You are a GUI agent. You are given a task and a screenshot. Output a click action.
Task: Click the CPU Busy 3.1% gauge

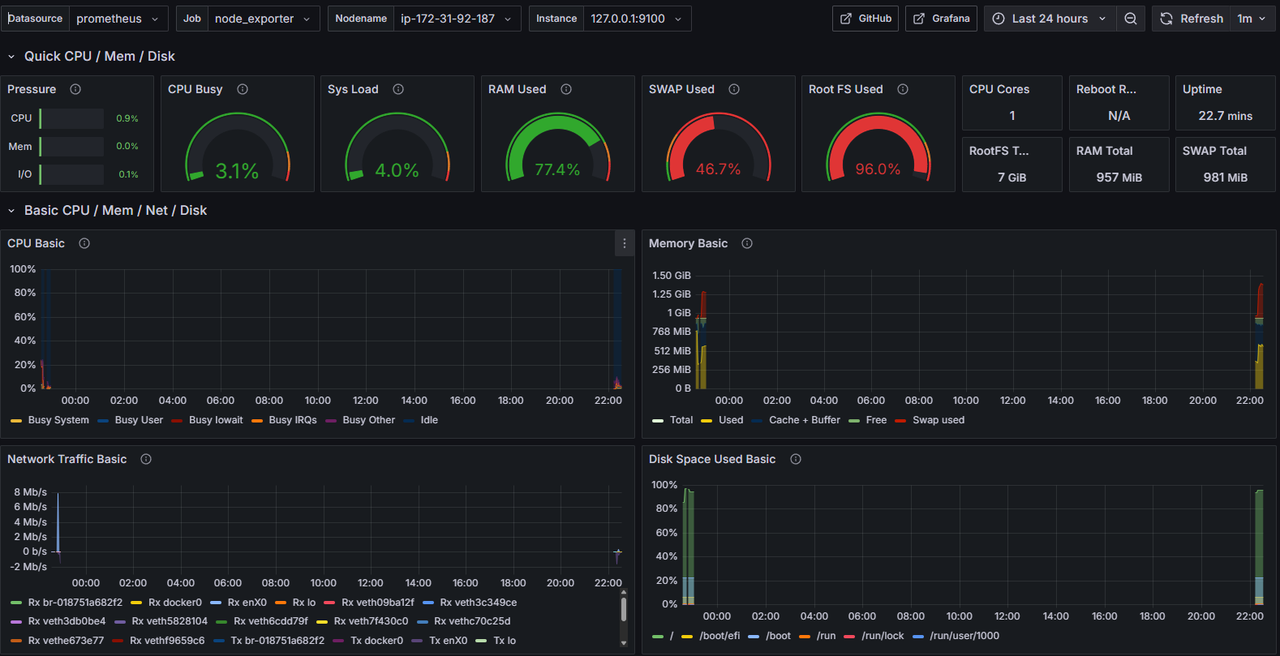(237, 146)
